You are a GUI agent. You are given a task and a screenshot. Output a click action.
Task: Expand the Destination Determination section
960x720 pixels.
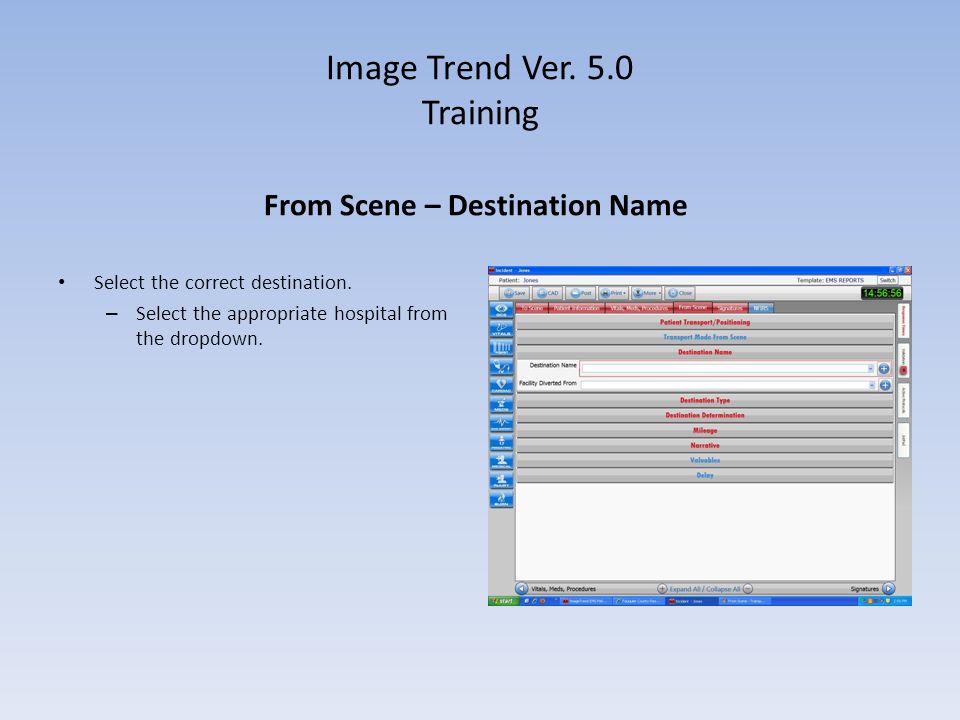coord(705,415)
